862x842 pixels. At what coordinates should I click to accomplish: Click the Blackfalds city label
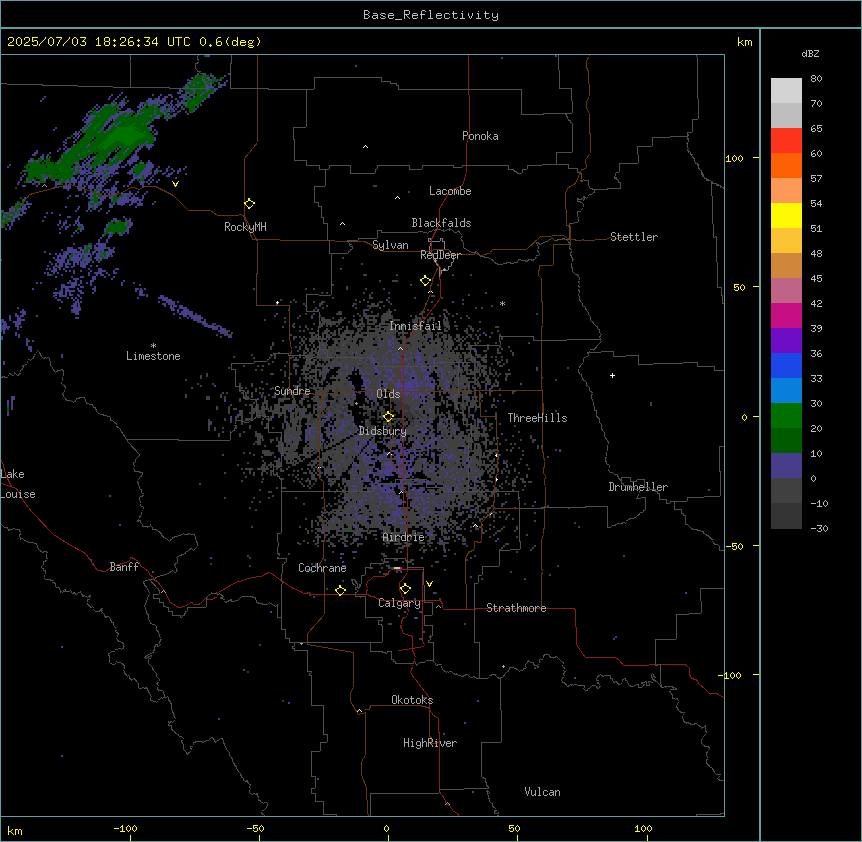click(441, 223)
